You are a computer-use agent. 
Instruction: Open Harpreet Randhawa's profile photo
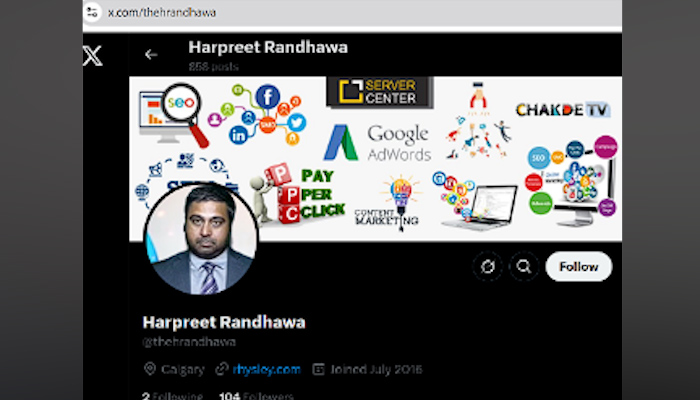pos(201,239)
